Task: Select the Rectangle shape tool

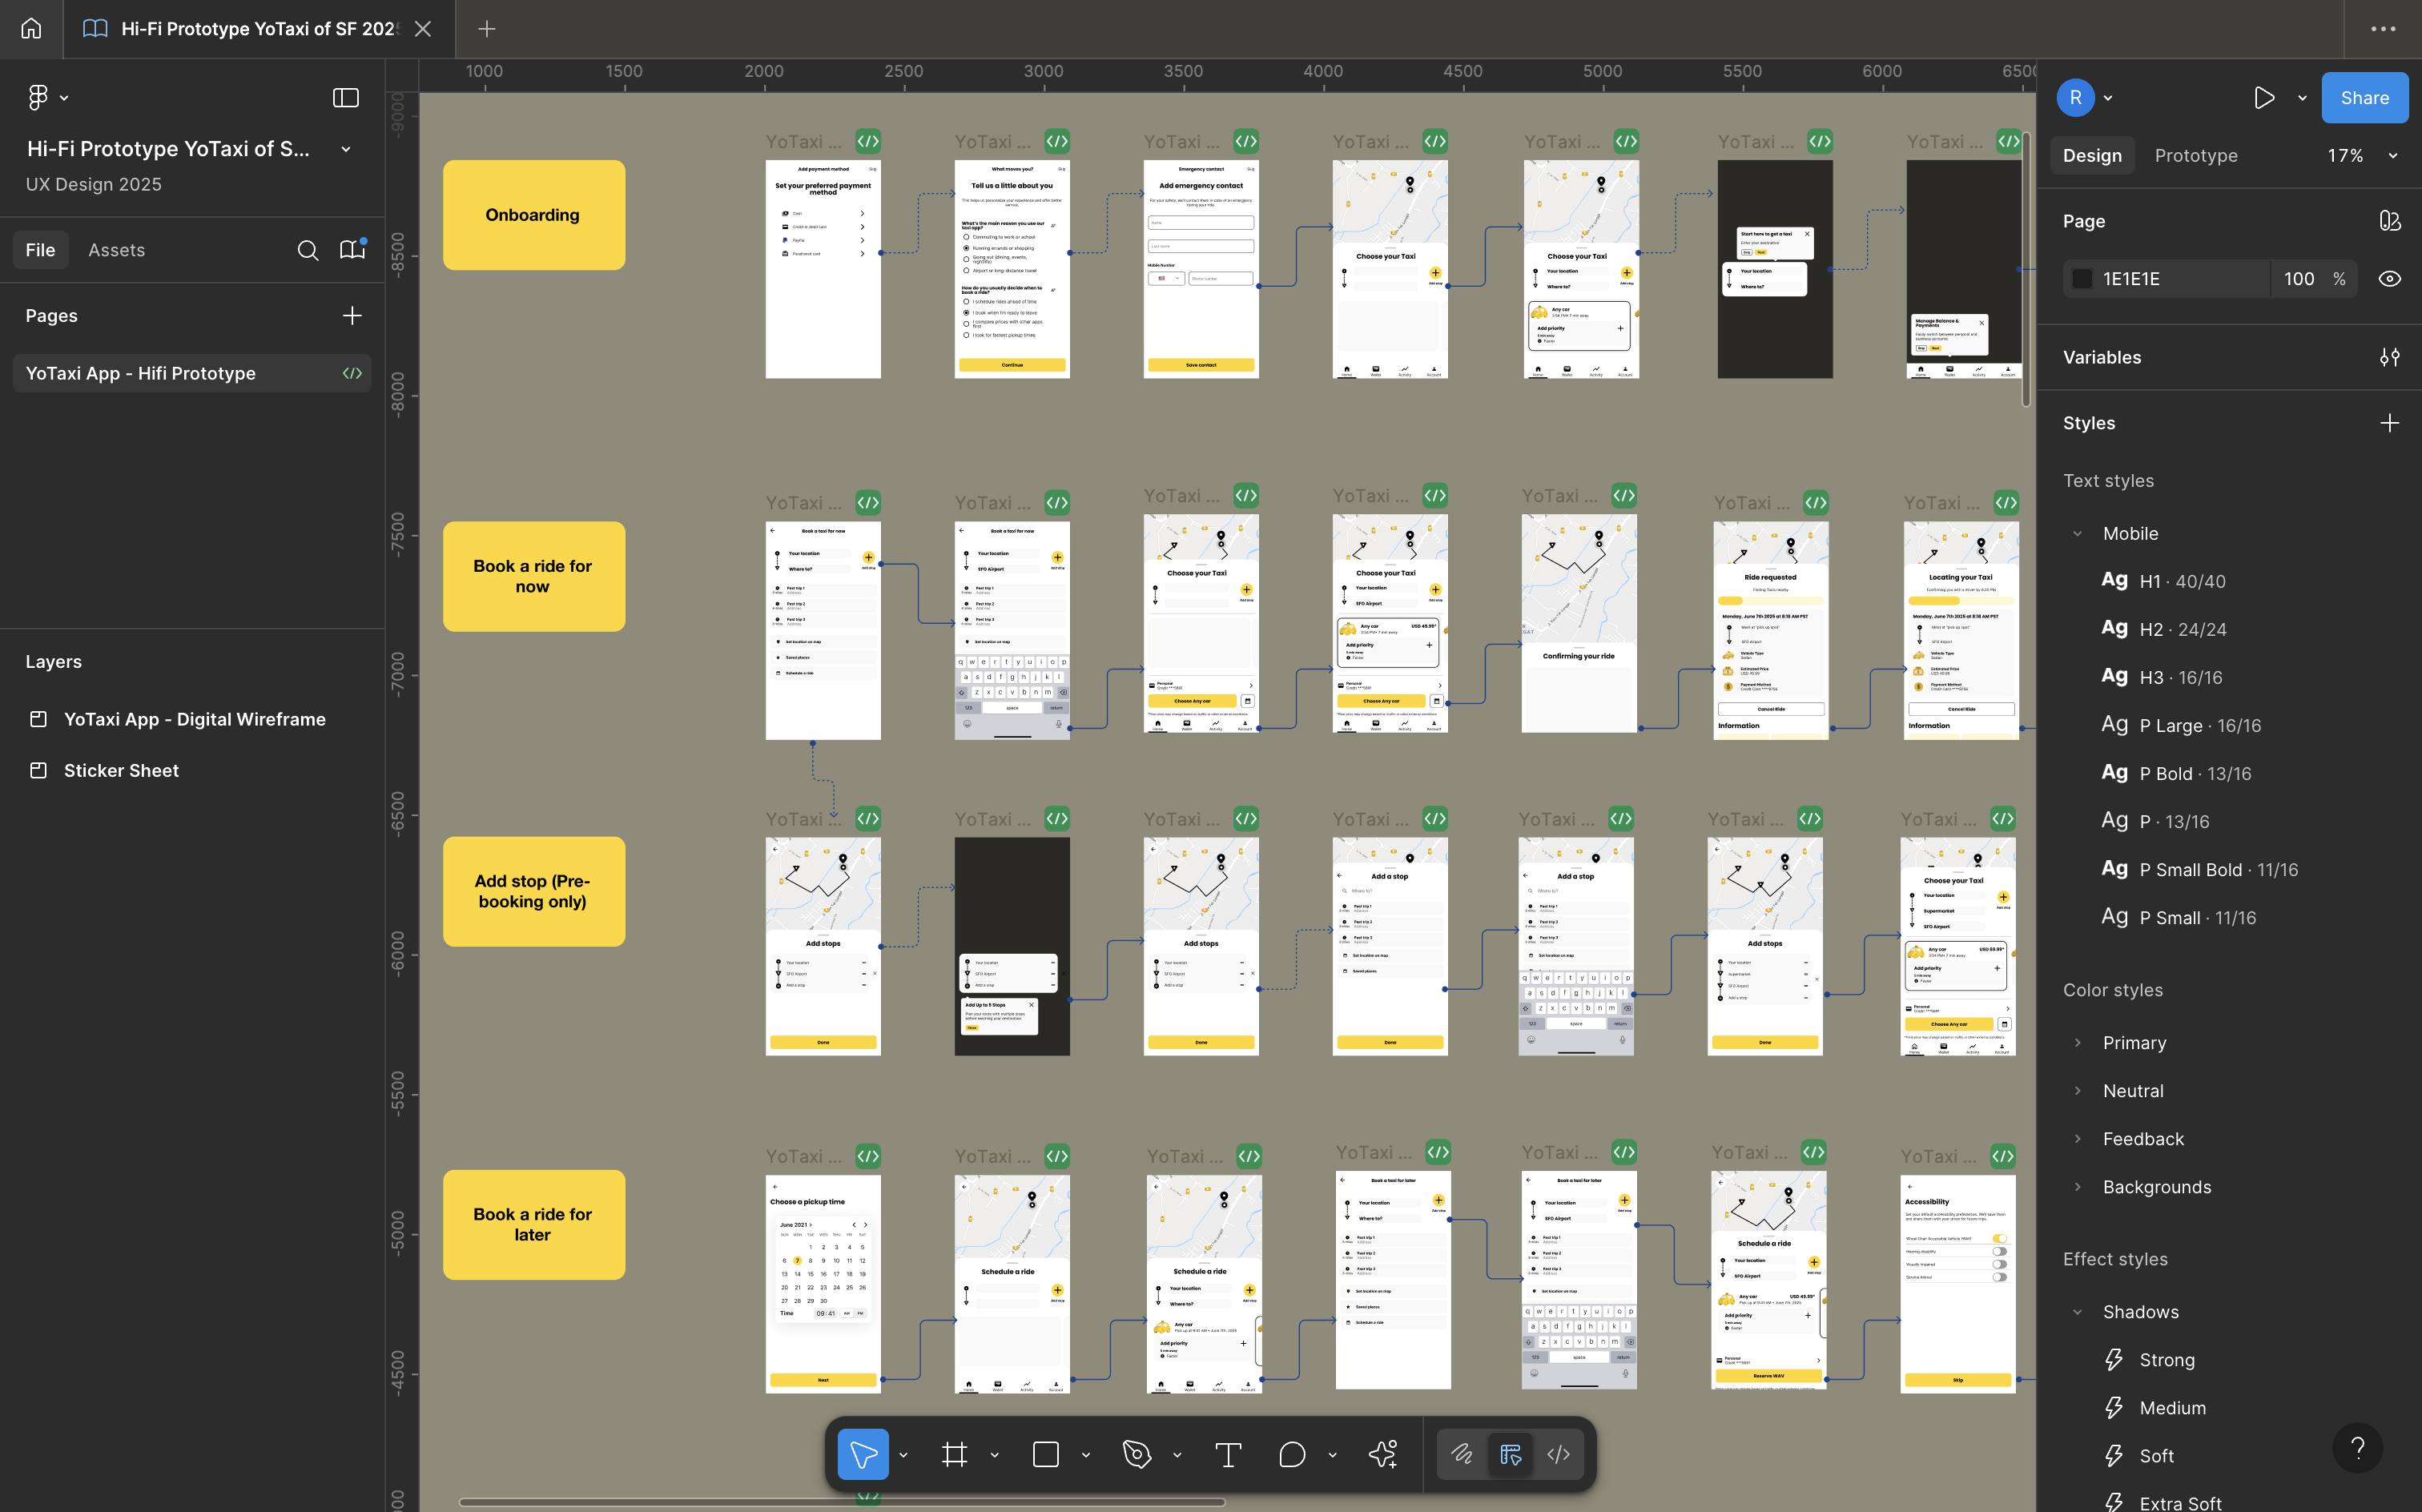Action: click(1045, 1454)
